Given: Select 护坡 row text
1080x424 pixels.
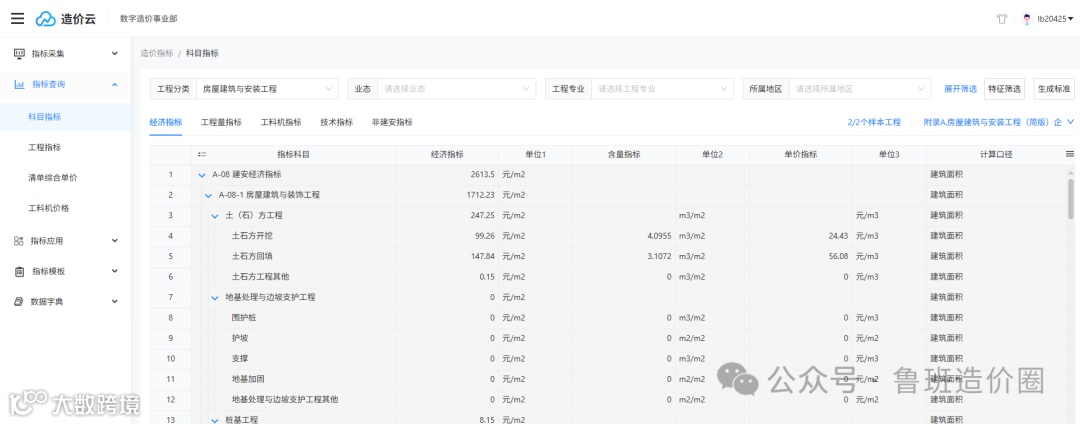Looking at the screenshot, I should [241, 339].
